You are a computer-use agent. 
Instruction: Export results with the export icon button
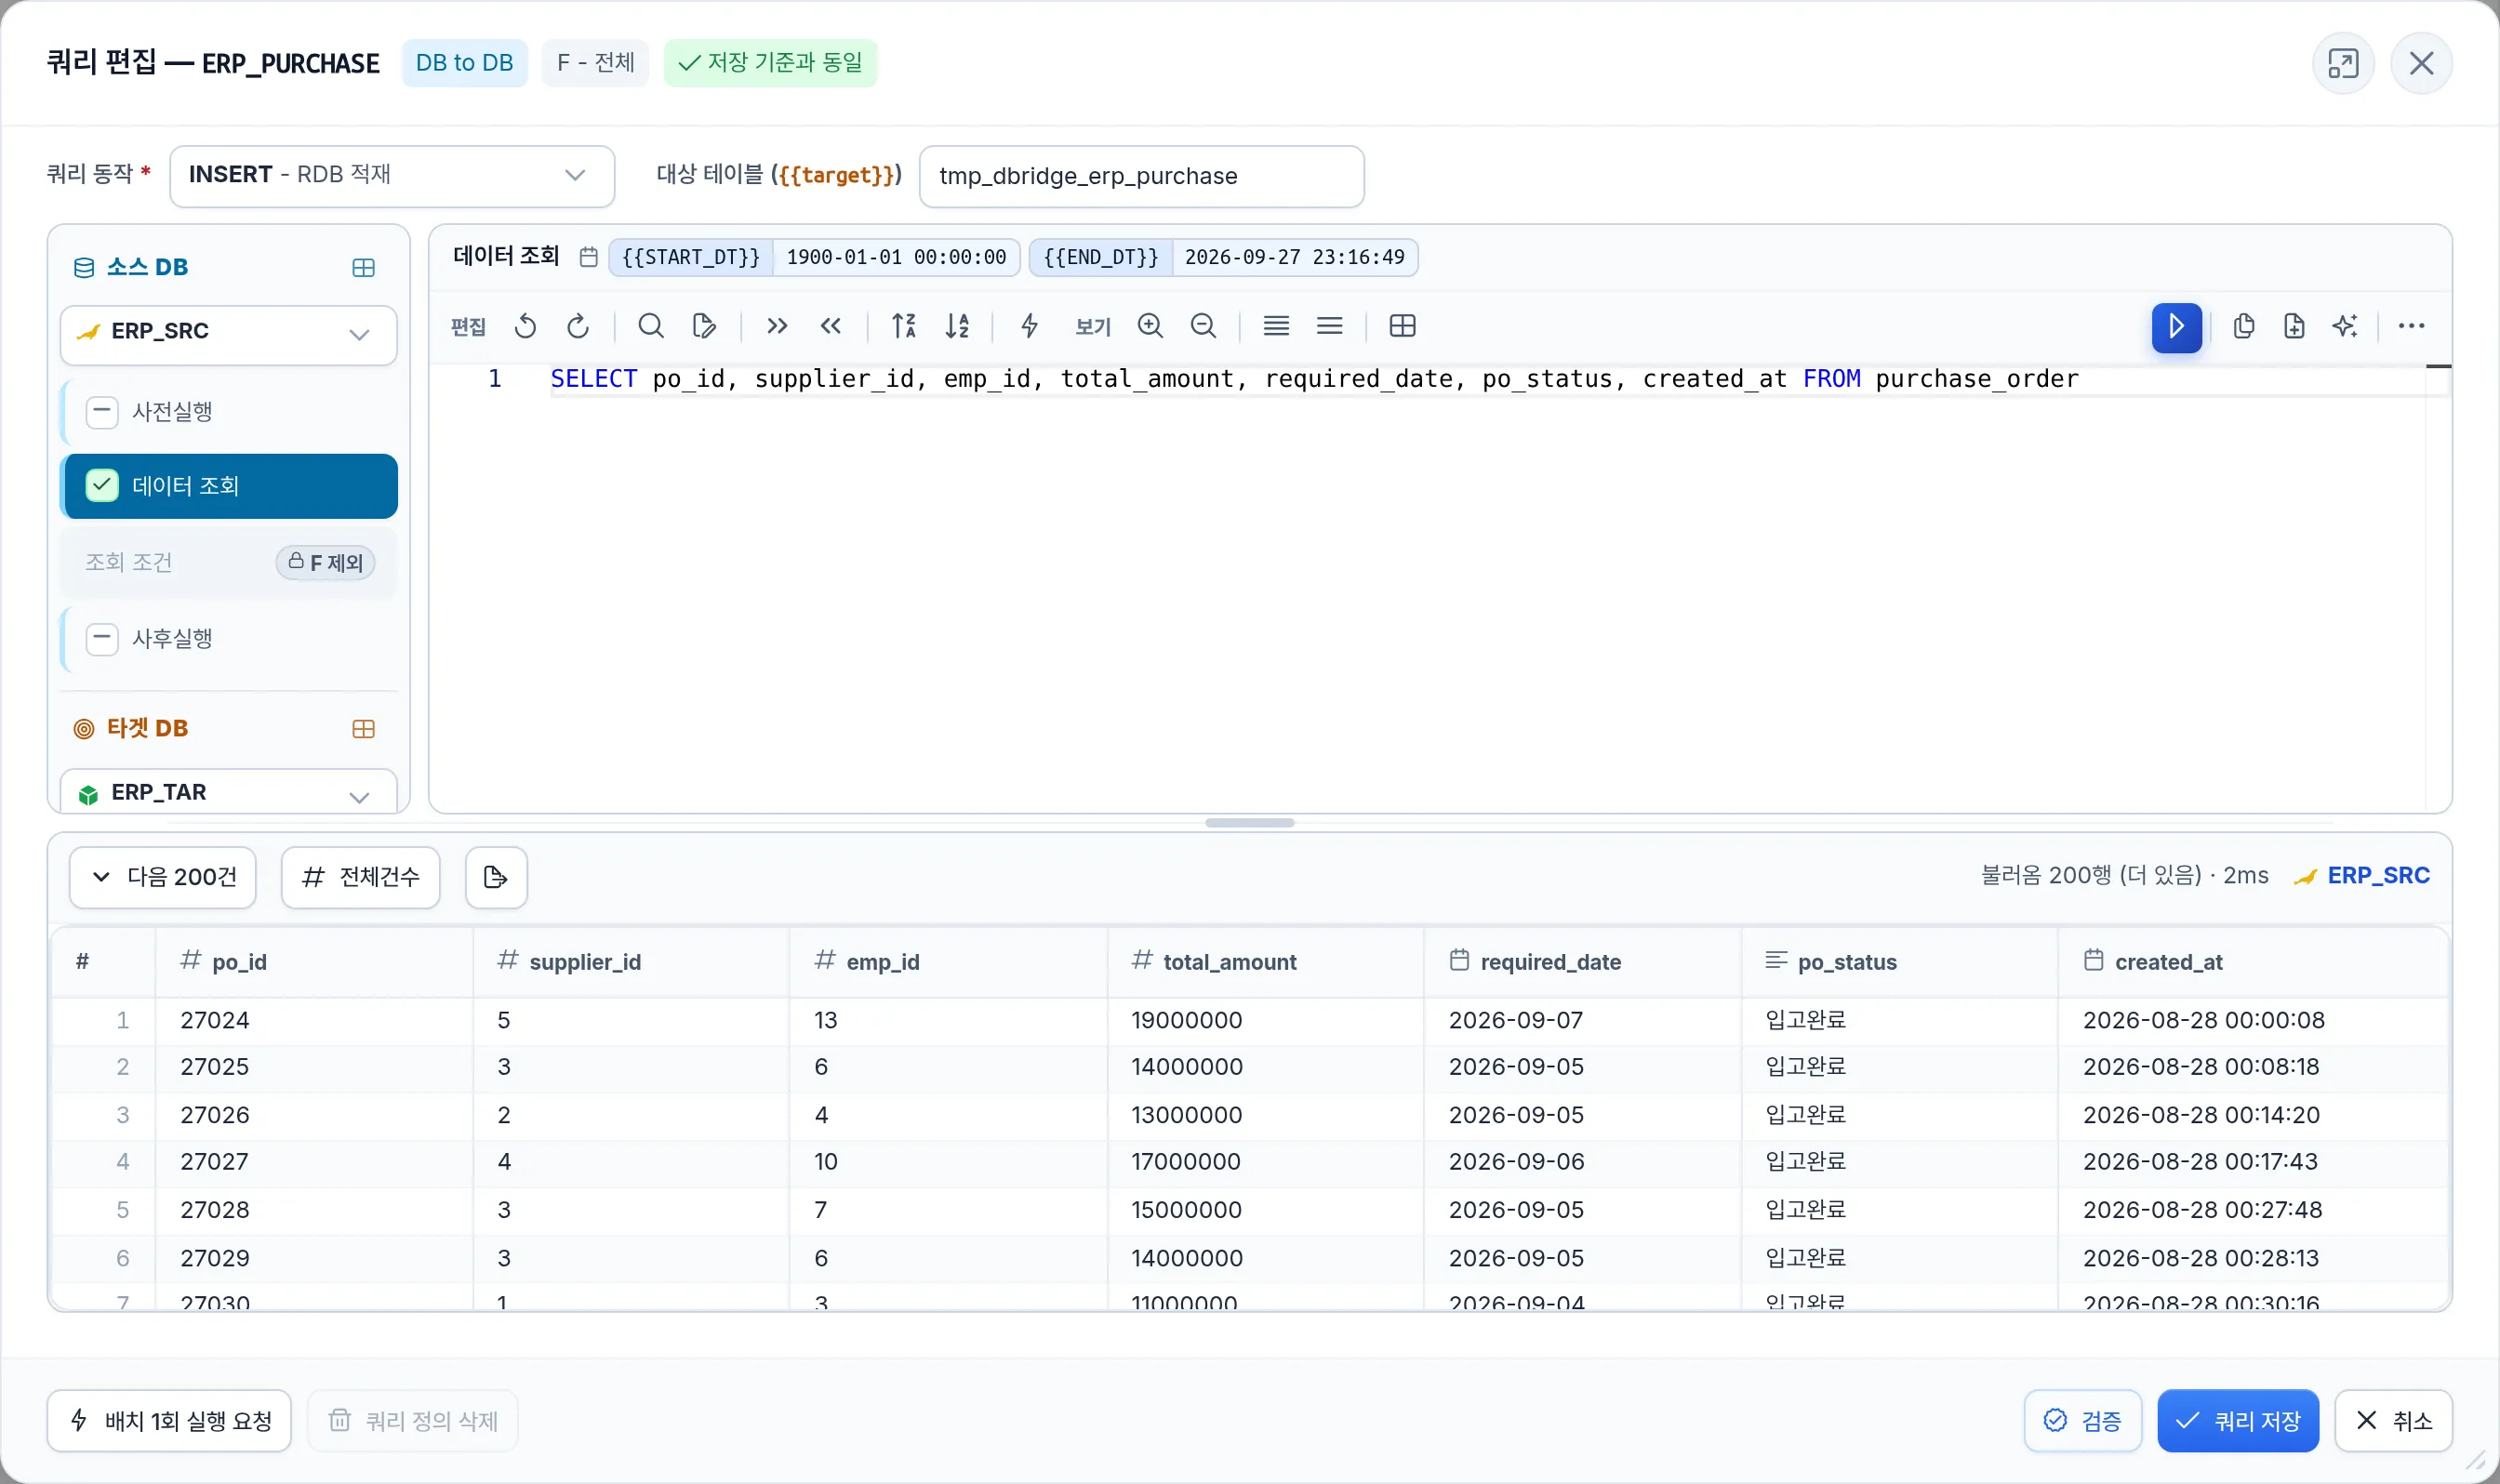(496, 877)
